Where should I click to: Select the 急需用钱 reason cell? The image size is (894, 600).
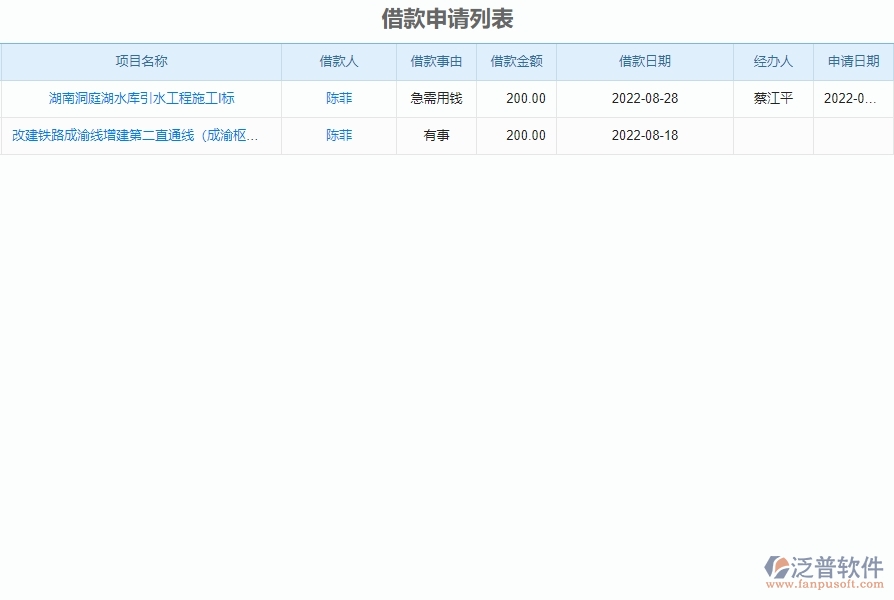[436, 98]
